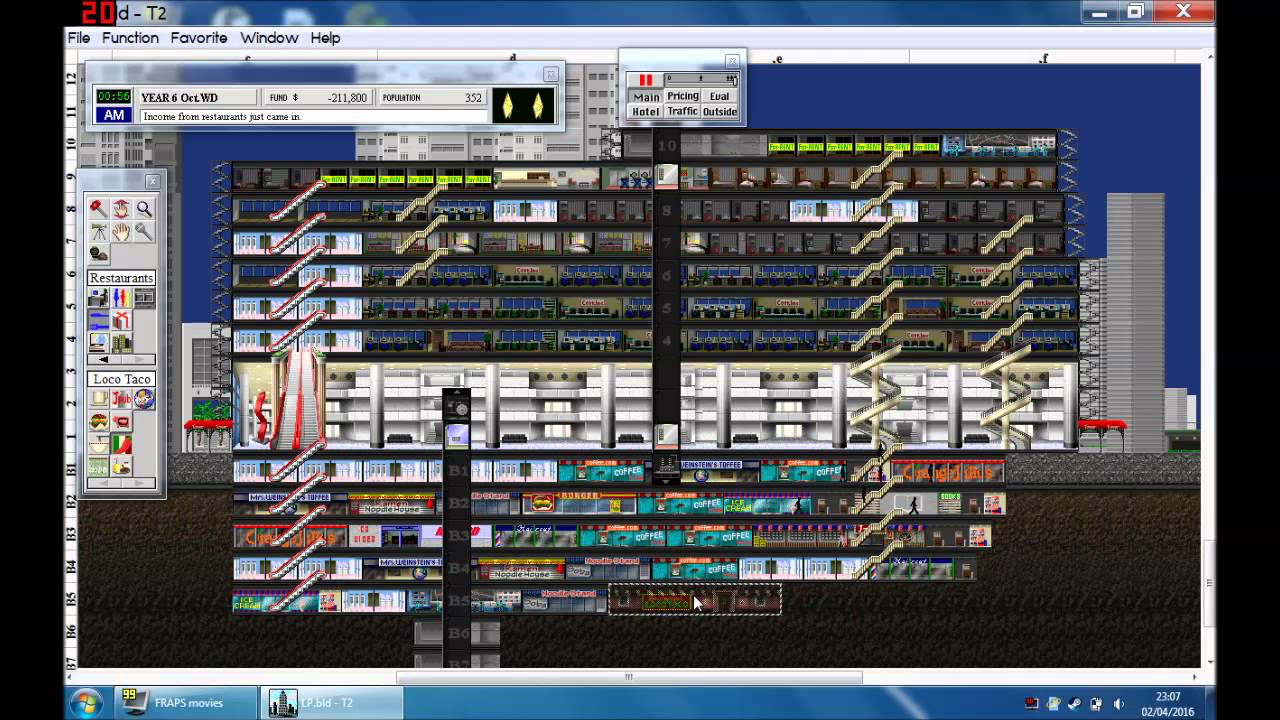Viewport: 1280px width, 720px height.
Task: Select the bulldozer tool in palette
Action: pyautogui.click(x=98, y=253)
